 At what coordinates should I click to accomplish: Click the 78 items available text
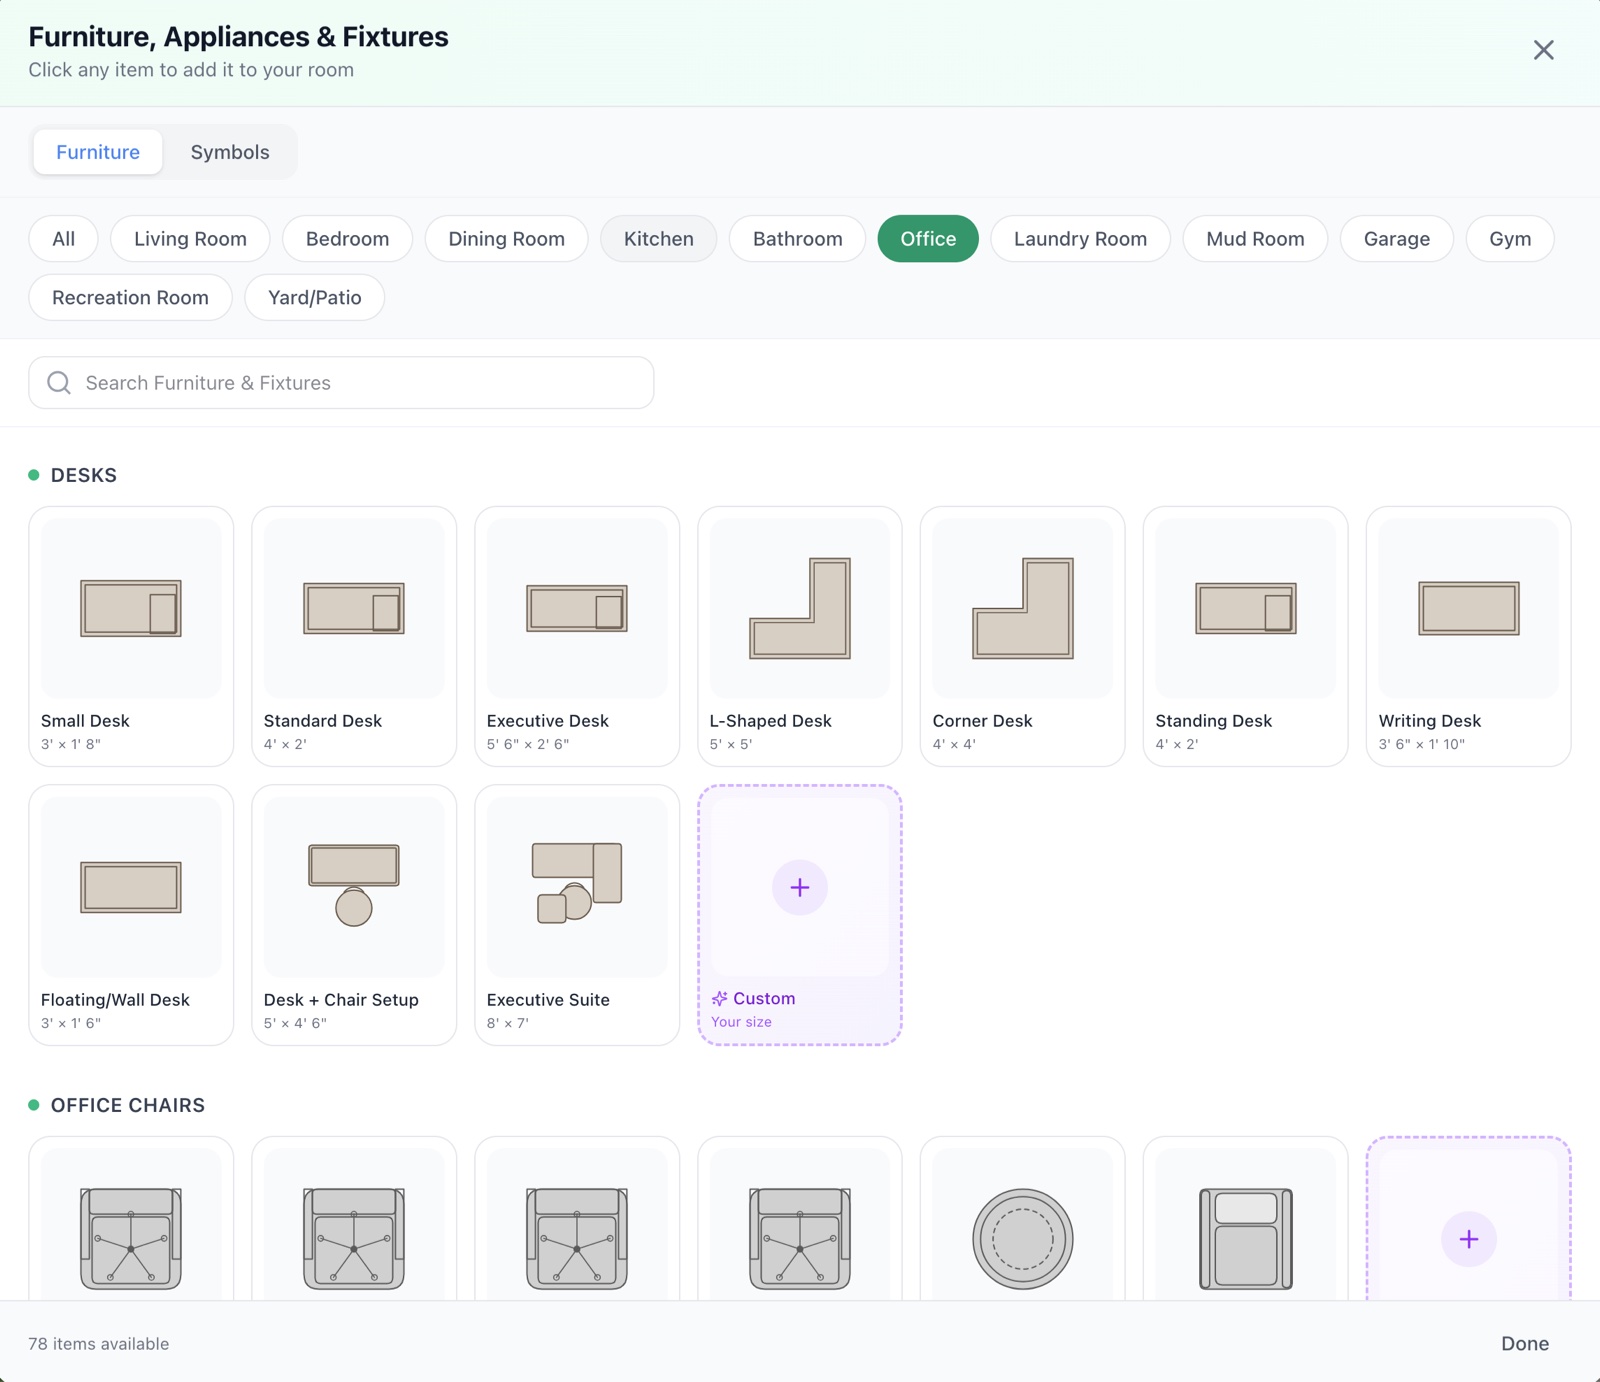click(99, 1344)
